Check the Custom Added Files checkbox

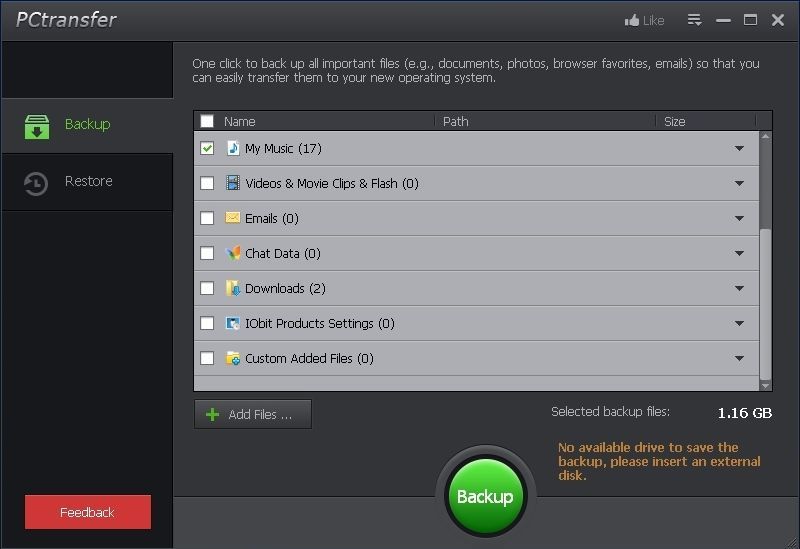(207, 358)
